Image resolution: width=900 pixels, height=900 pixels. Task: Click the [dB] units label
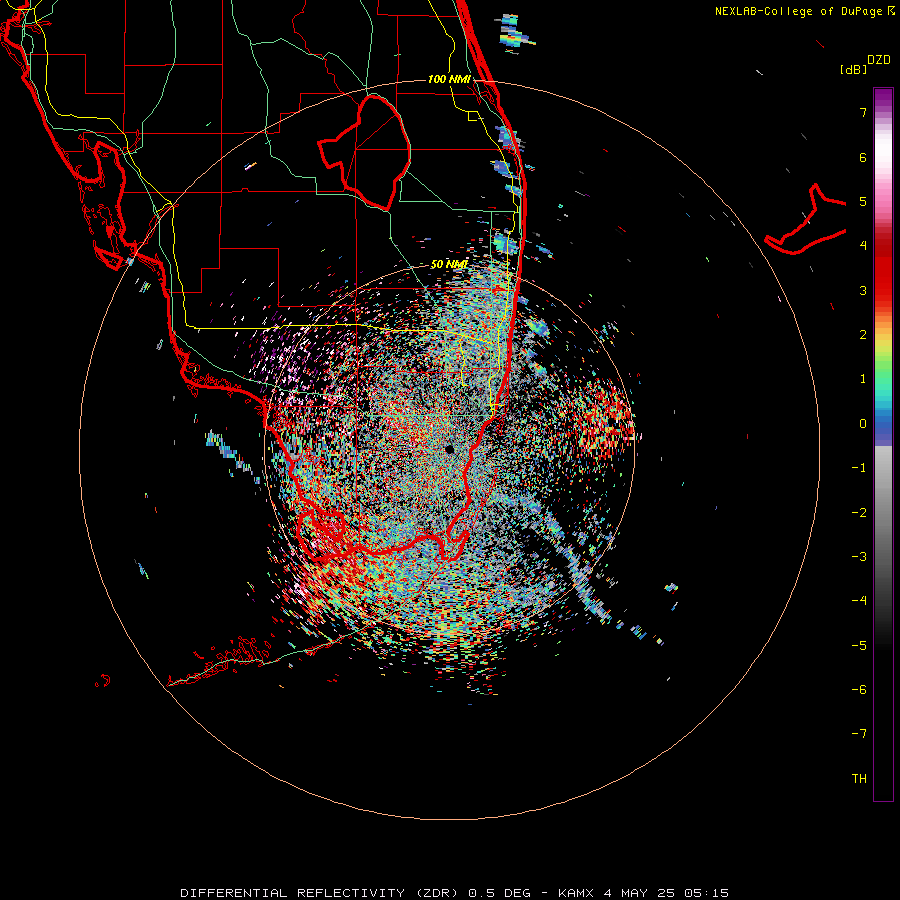tap(854, 69)
